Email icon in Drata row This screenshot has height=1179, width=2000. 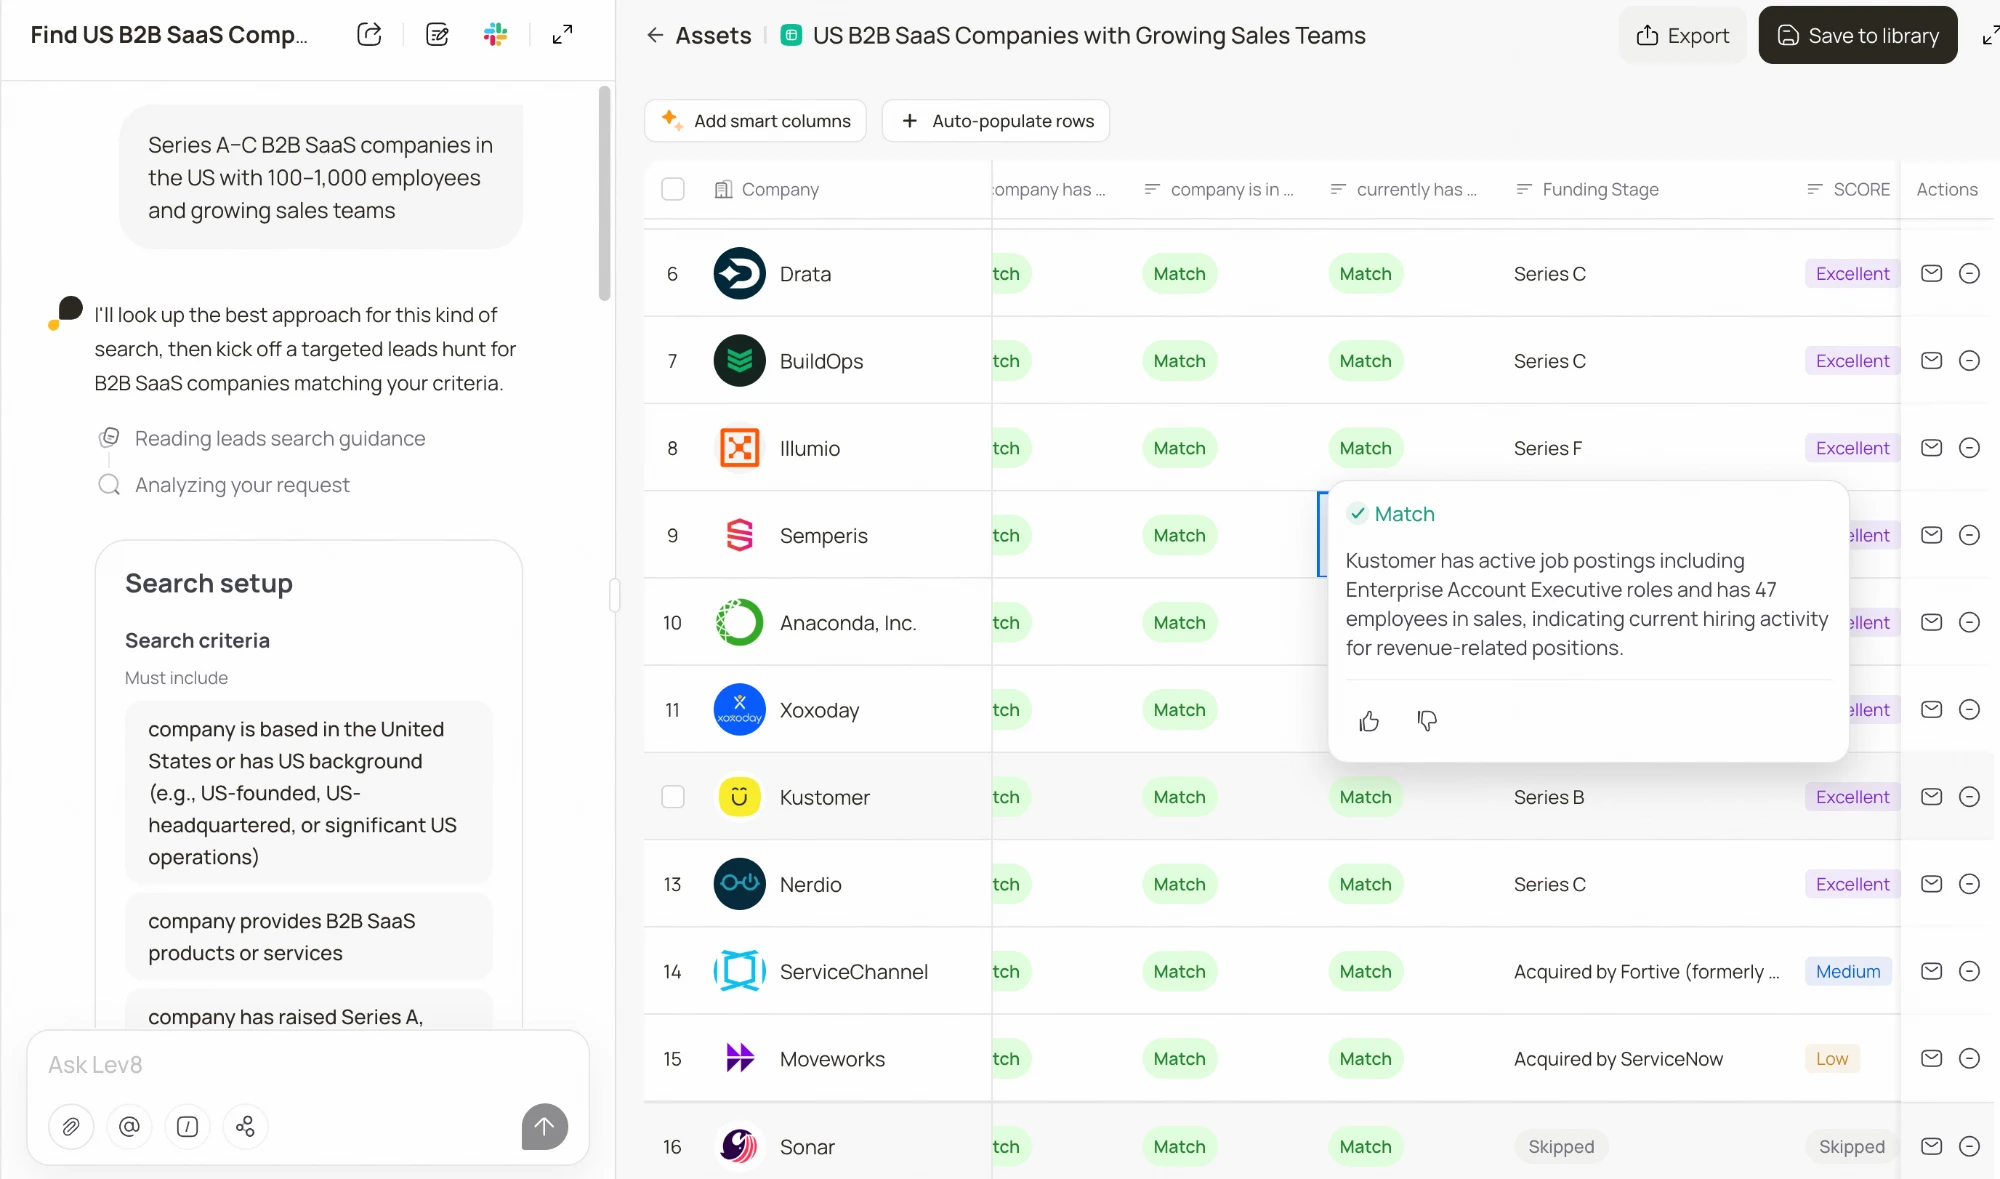point(1931,273)
